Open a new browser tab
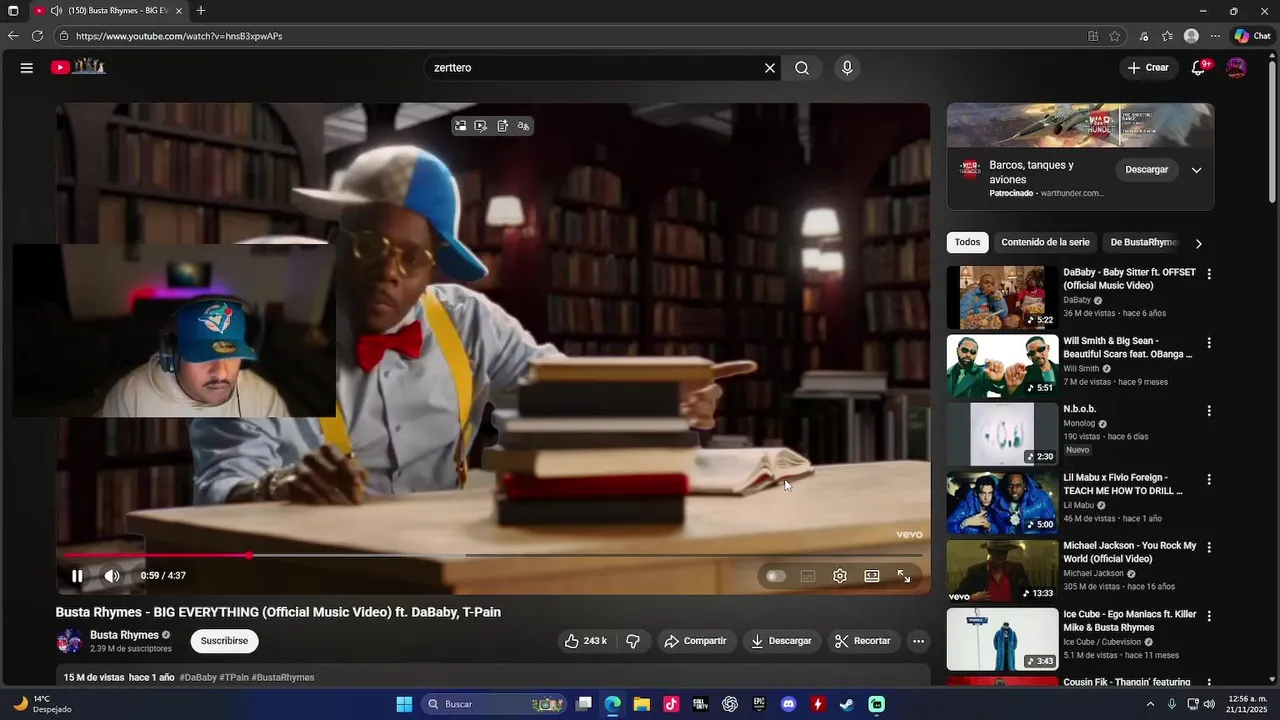1280x720 pixels. click(201, 11)
